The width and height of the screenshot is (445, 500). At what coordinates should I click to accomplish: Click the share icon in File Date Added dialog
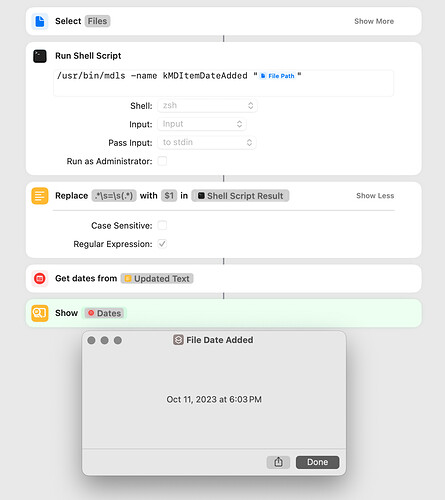point(278,462)
